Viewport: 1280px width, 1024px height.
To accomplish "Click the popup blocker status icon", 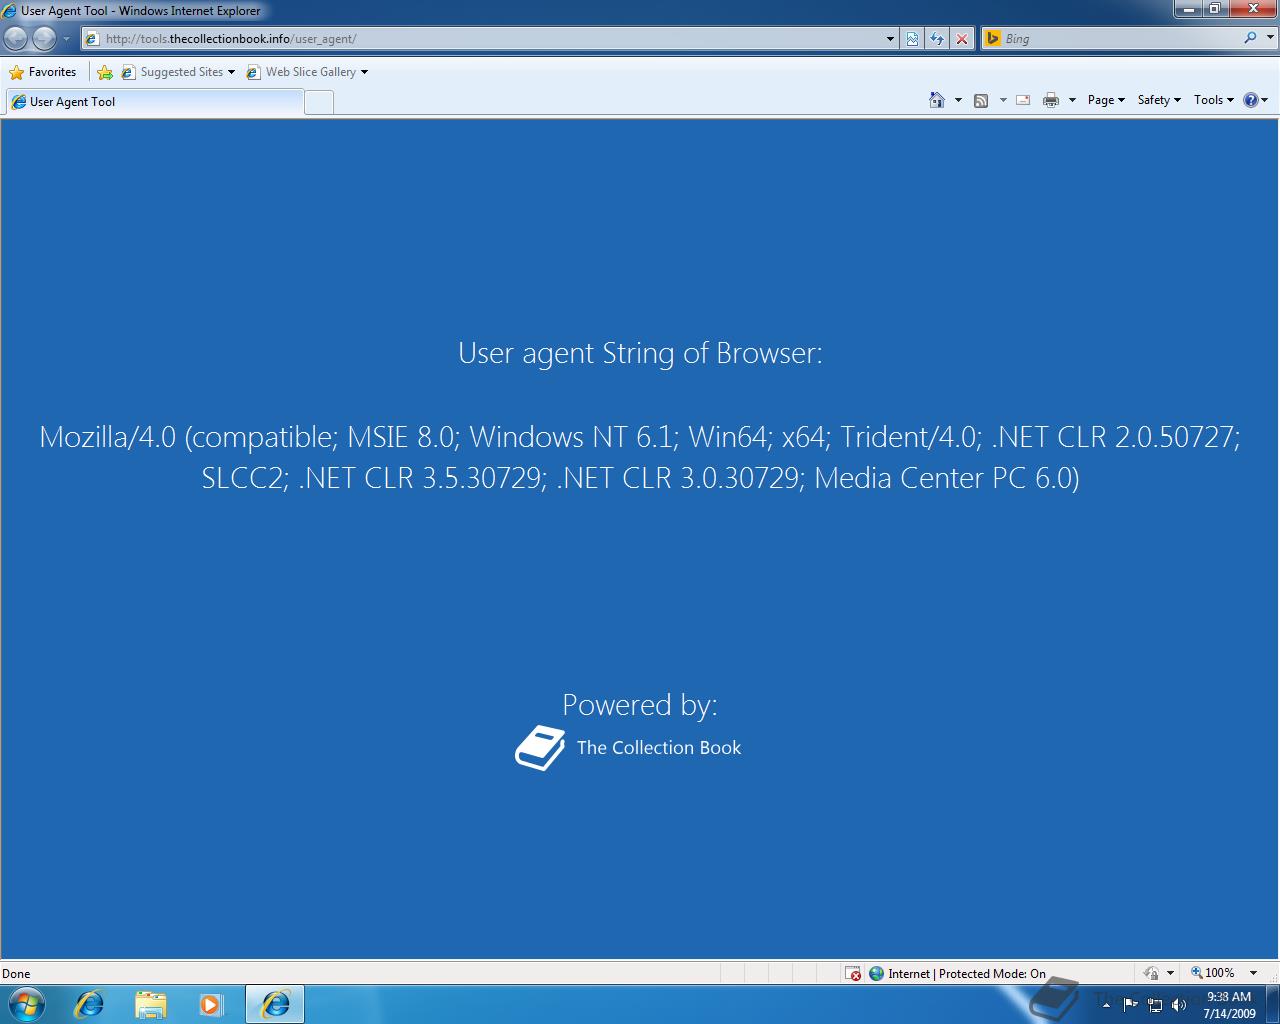I will pos(853,973).
